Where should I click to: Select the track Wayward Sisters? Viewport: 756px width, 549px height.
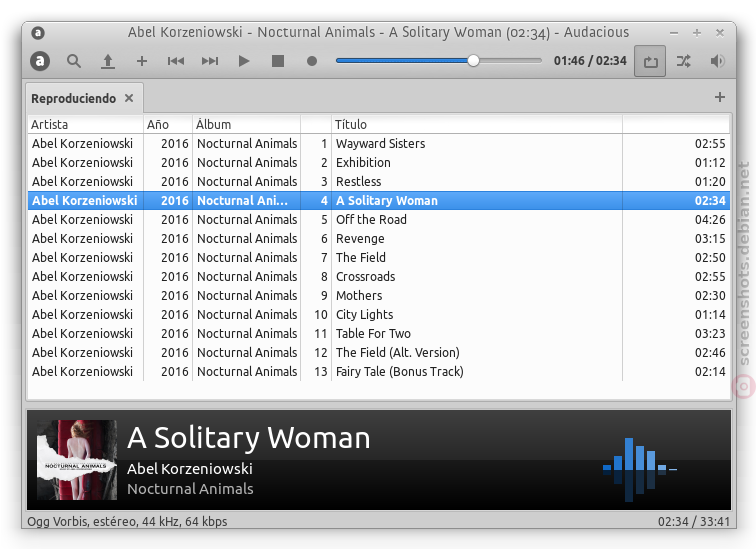point(379,144)
